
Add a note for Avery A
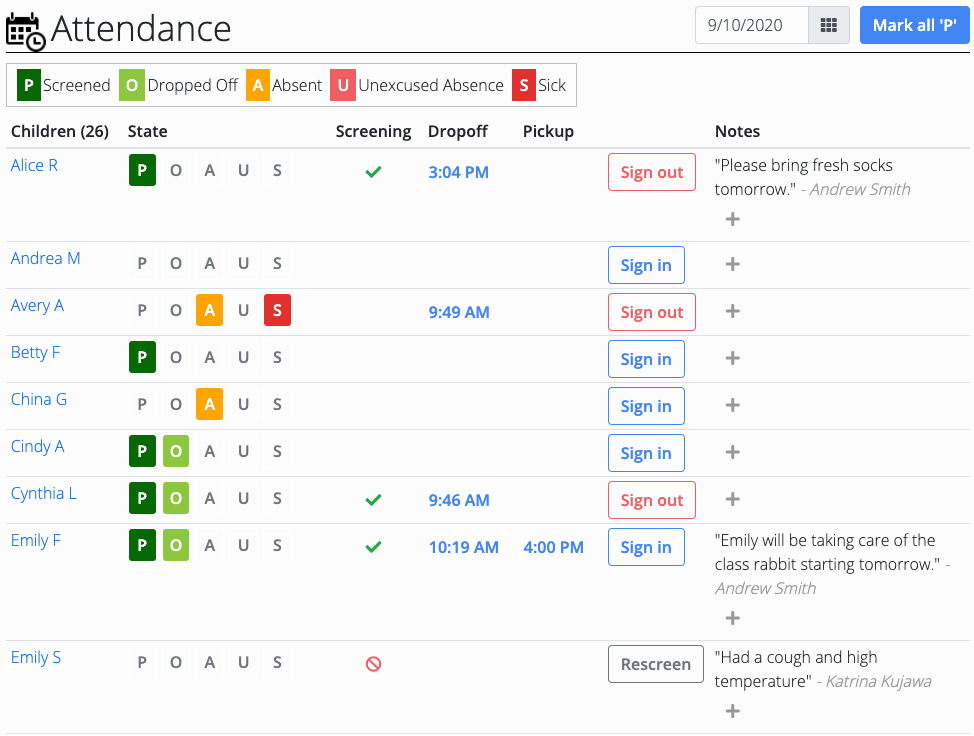click(x=732, y=311)
